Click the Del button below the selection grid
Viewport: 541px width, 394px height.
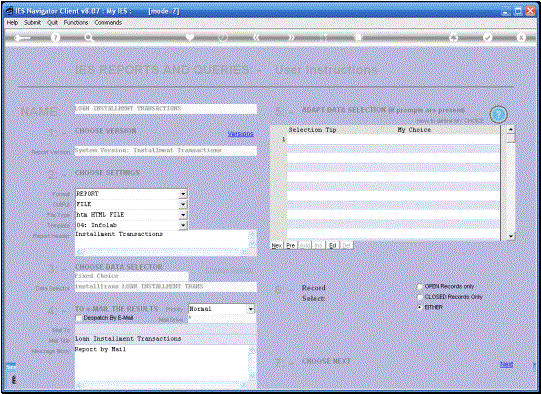(x=347, y=245)
